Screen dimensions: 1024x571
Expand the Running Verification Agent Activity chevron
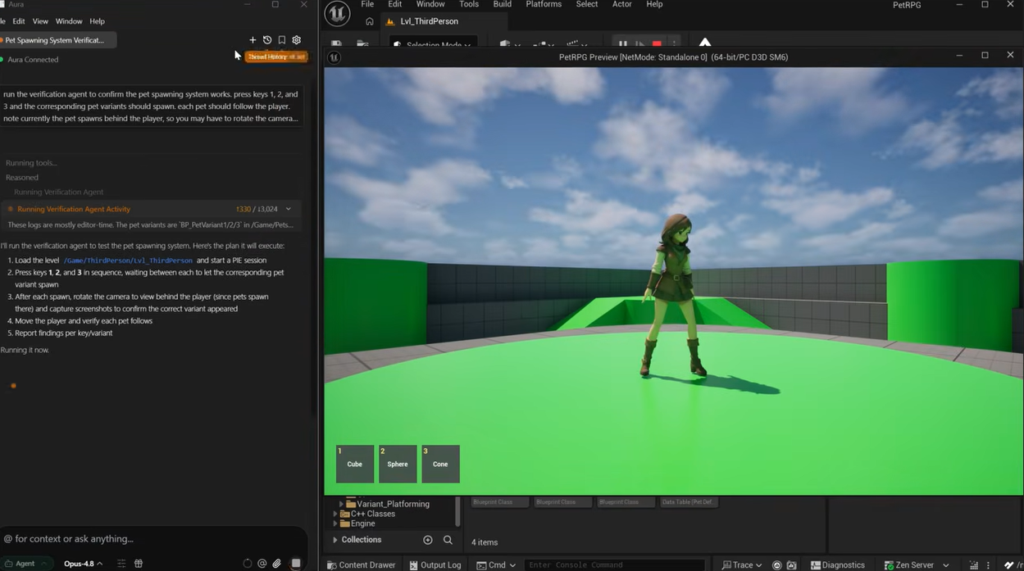pos(288,209)
